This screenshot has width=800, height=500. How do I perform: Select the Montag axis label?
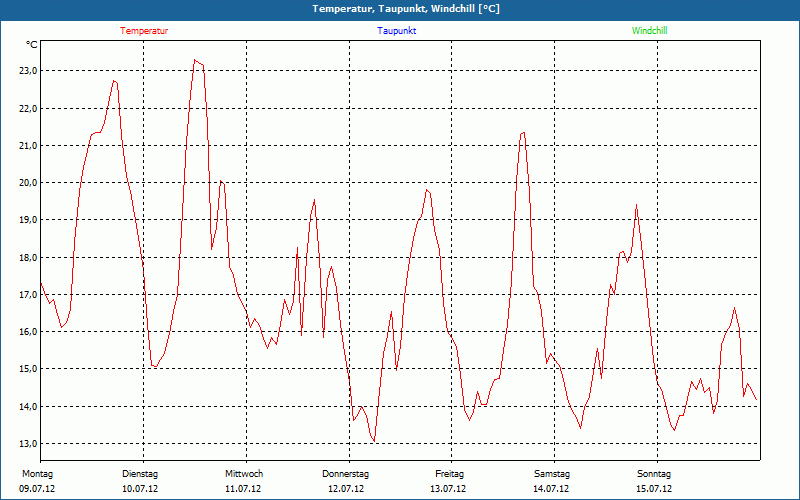[37, 474]
